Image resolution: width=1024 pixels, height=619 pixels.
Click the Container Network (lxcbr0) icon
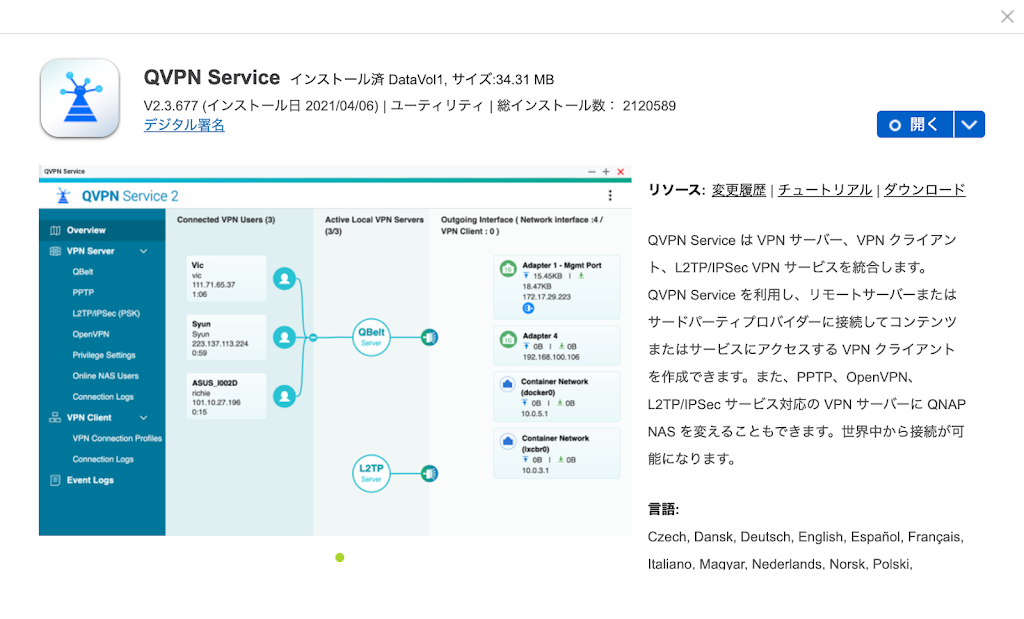click(x=507, y=441)
